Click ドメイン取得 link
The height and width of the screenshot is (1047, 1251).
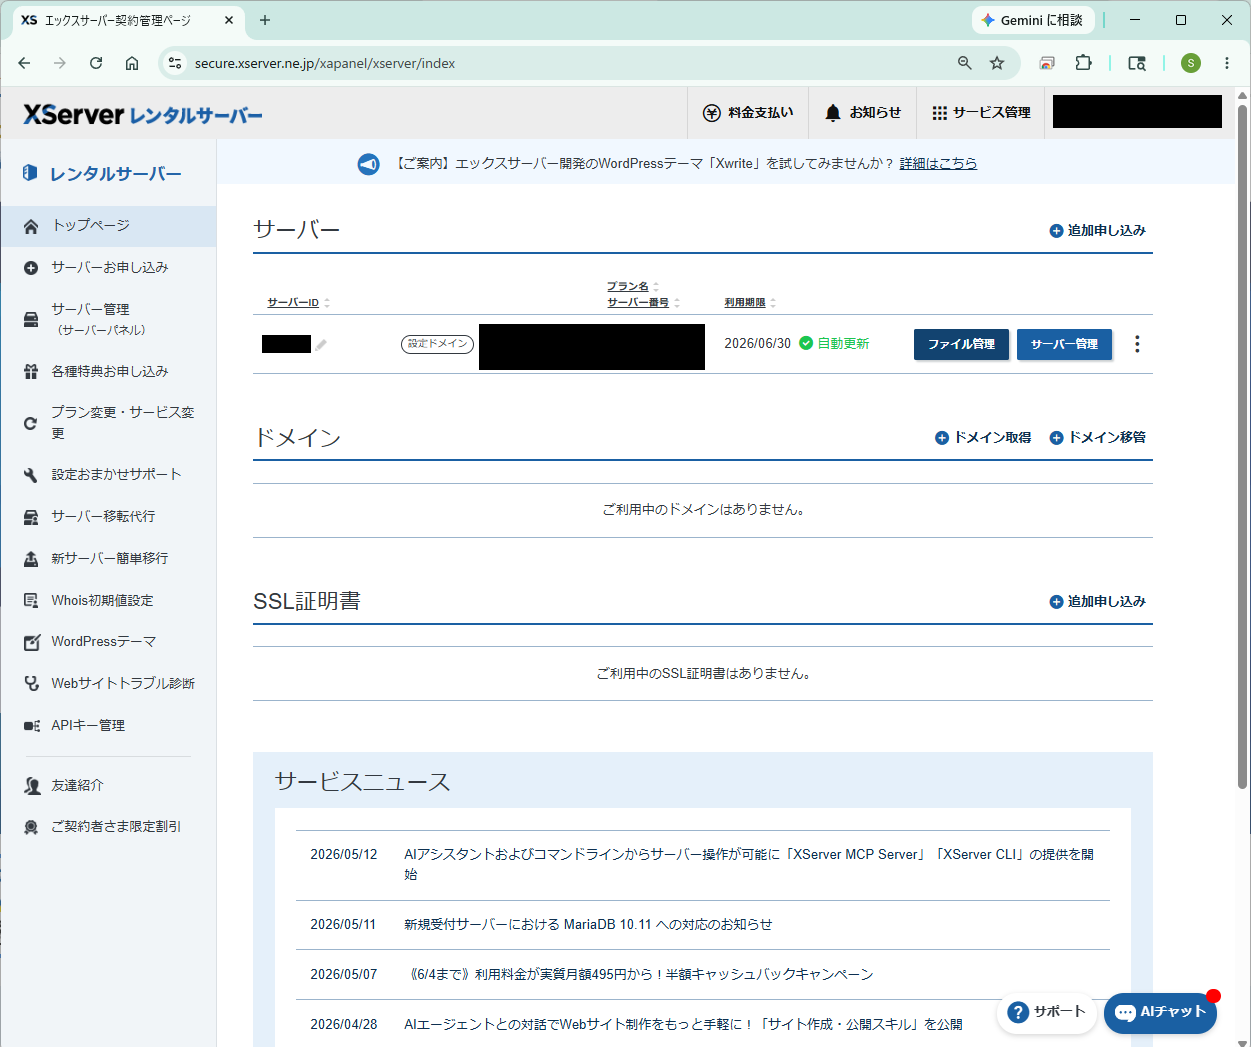point(983,437)
